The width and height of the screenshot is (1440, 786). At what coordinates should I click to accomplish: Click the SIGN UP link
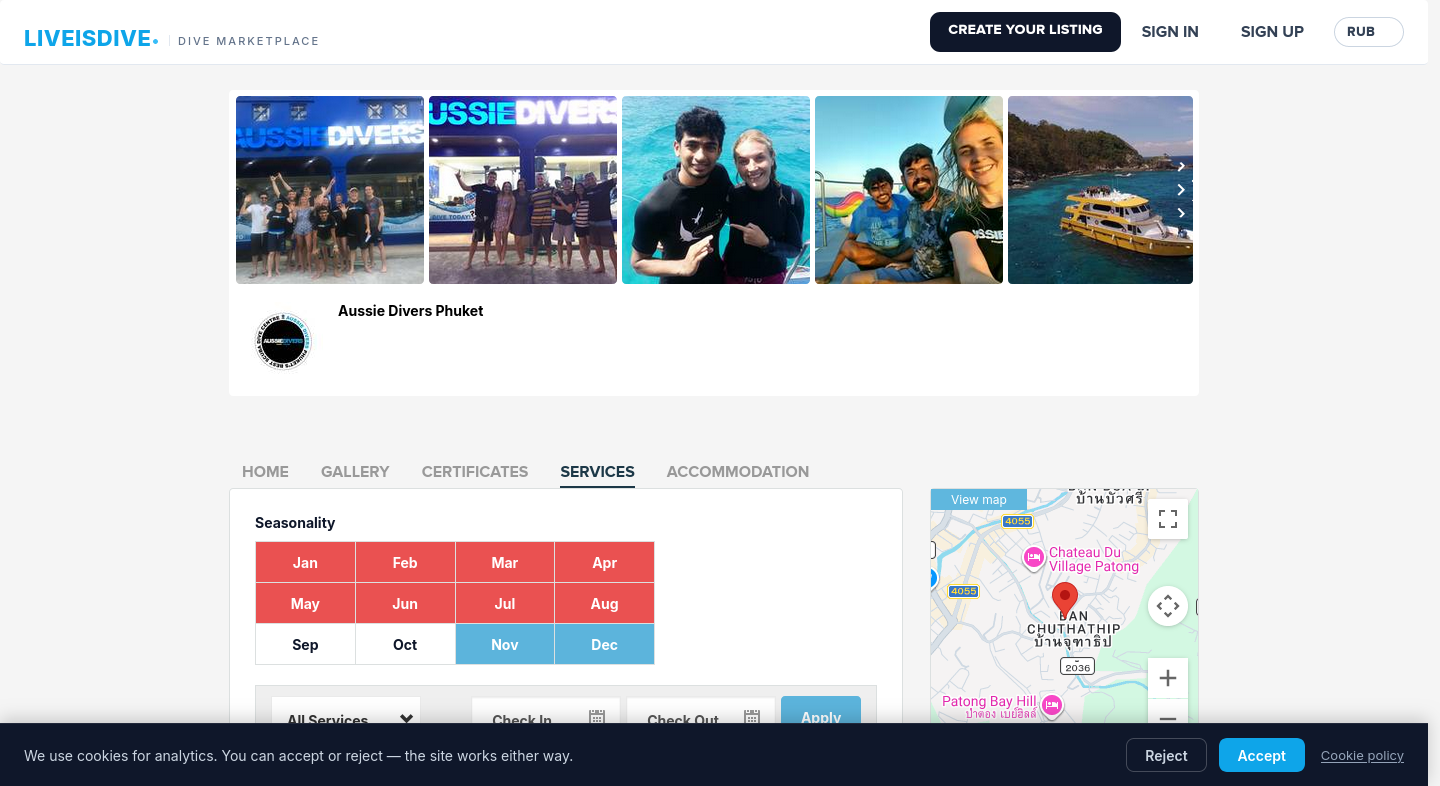point(1272,32)
